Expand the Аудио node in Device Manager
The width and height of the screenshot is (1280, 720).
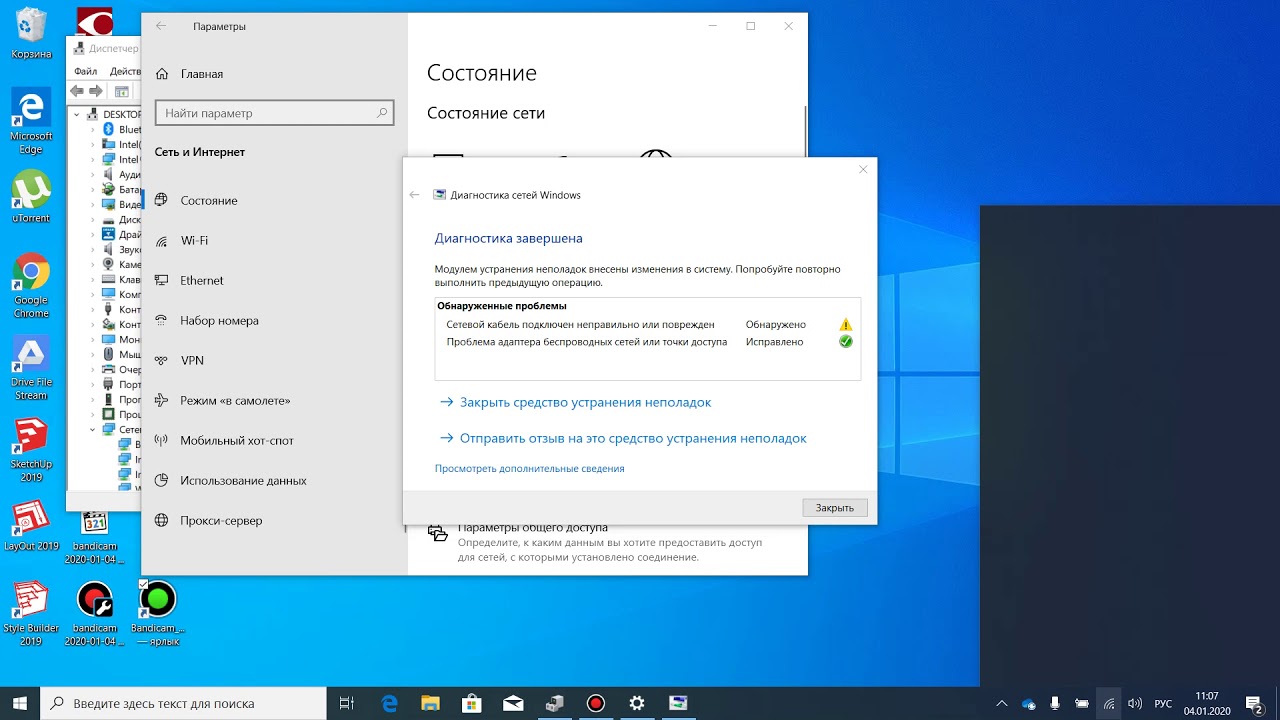pos(94,174)
